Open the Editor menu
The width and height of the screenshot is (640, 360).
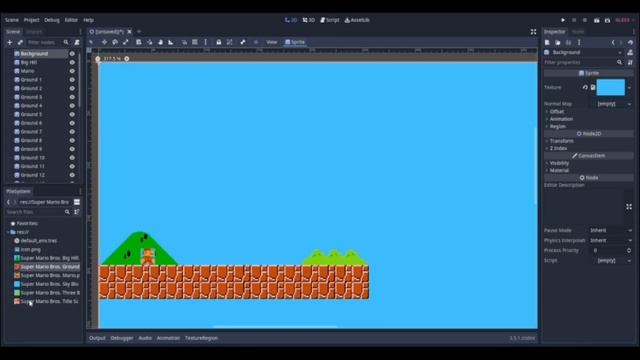pos(71,20)
